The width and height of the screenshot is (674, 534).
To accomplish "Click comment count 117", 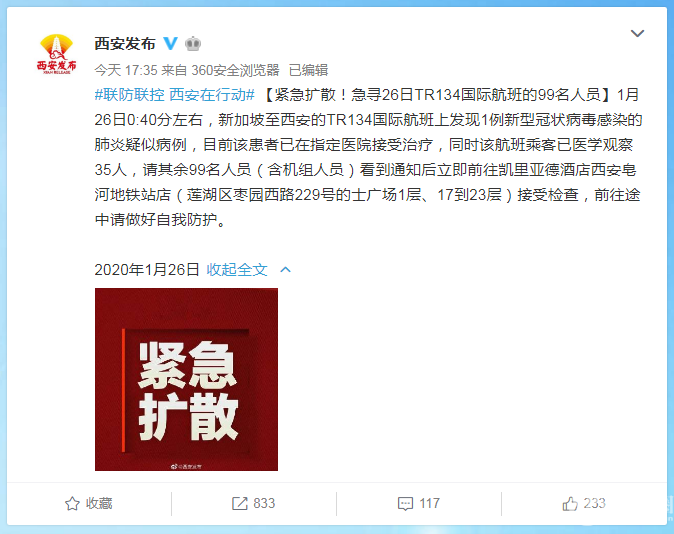I will coord(429,503).
